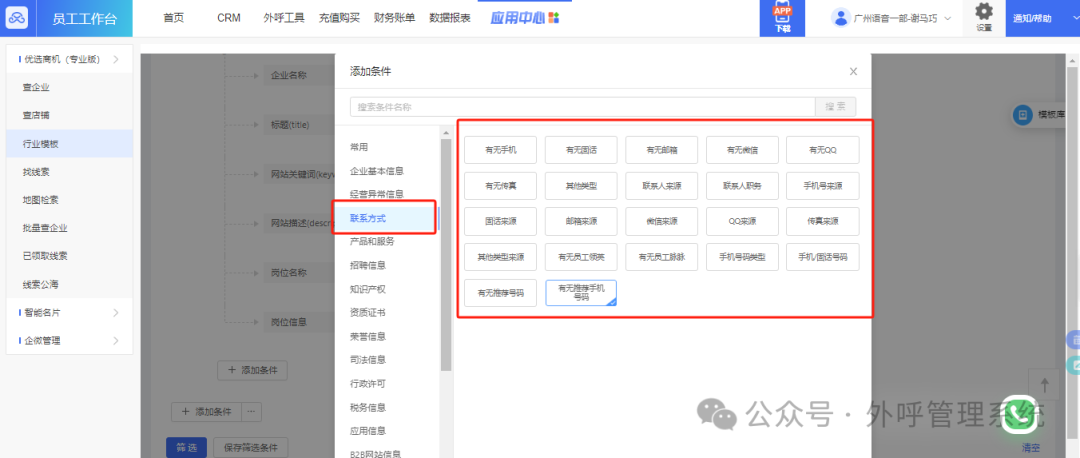Select the 司法信息 category
The width and height of the screenshot is (1080, 458).
pos(368,360)
